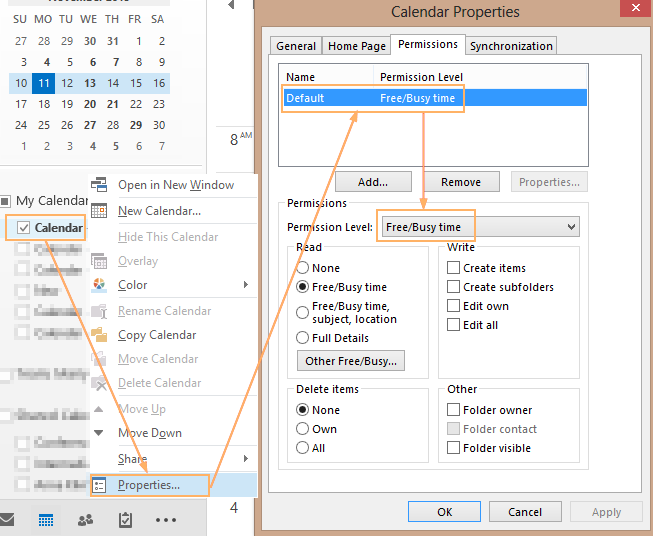The width and height of the screenshot is (653, 536).
Task: Switch to the Calendar view icon
Action: (46, 520)
